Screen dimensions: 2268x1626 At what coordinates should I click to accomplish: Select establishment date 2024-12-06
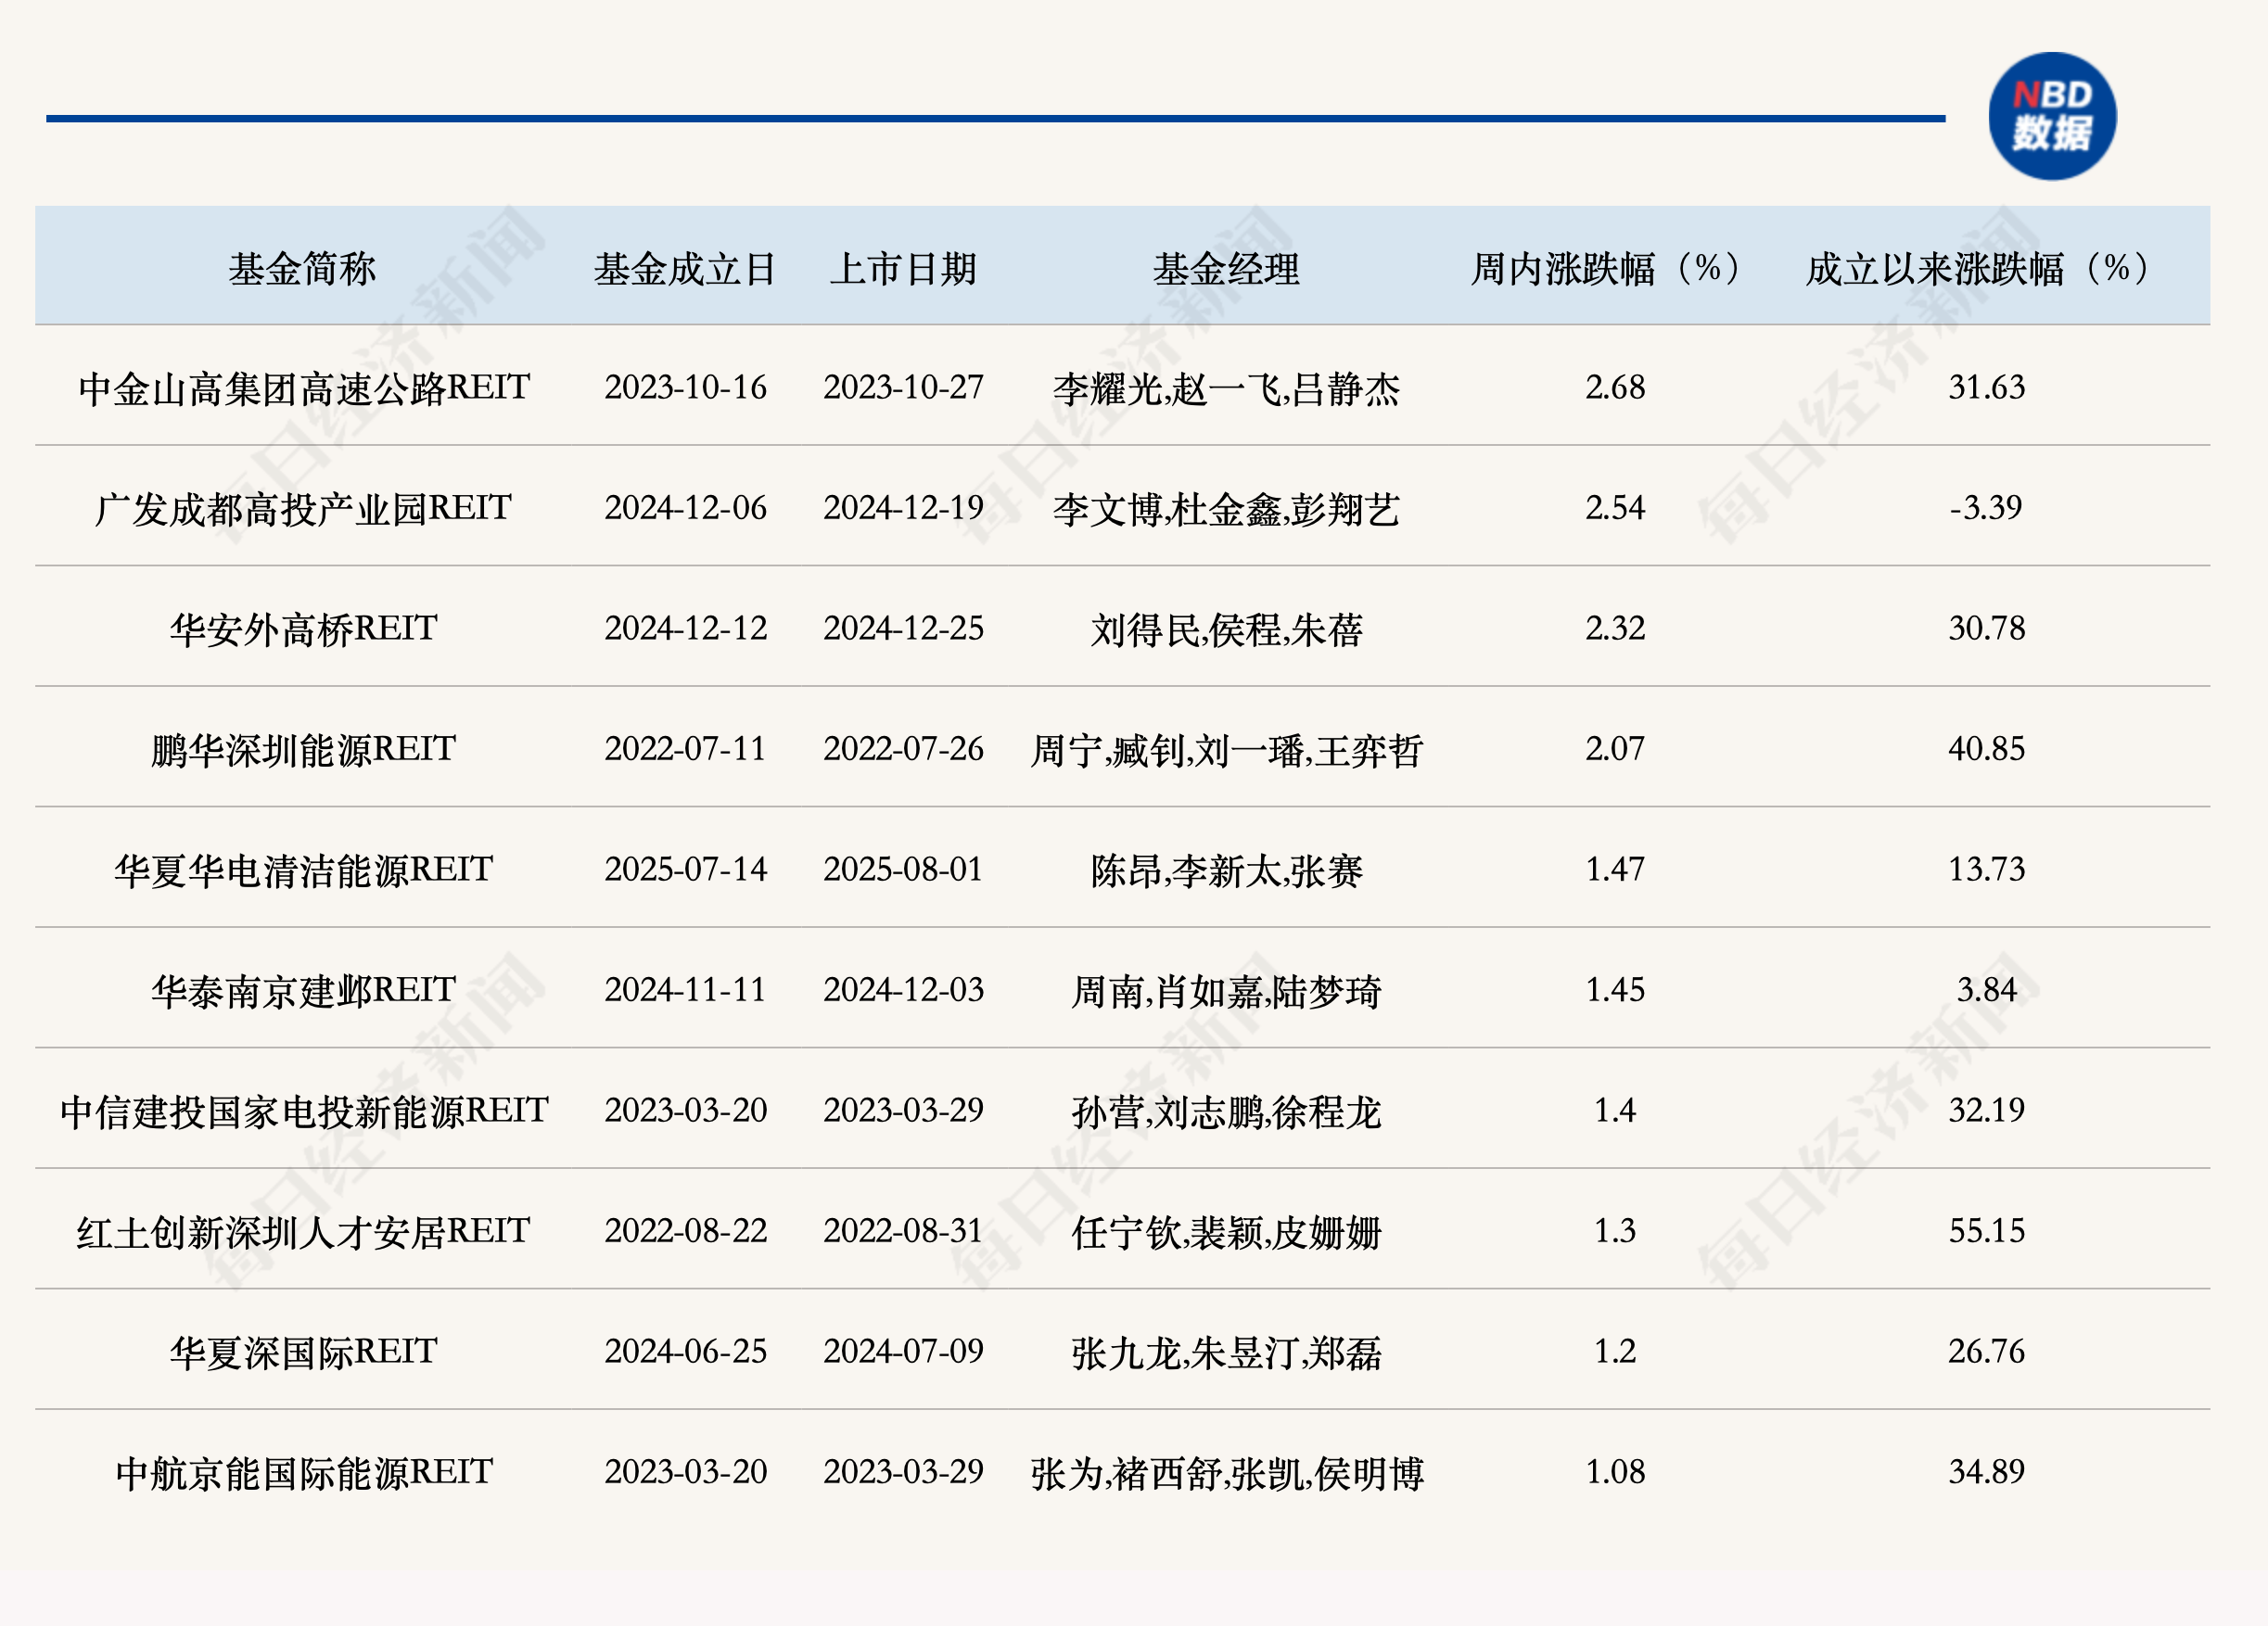pos(685,508)
